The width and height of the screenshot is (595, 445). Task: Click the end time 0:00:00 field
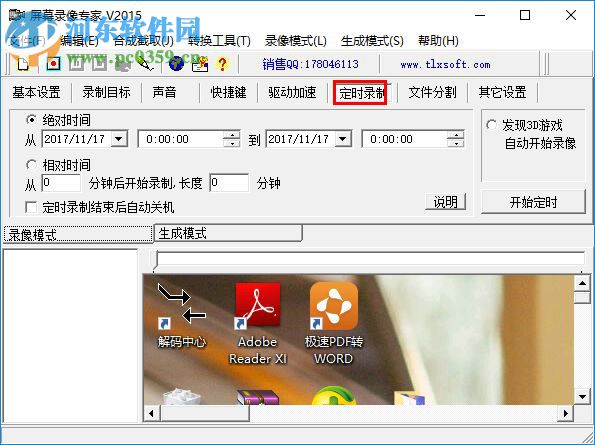pyautogui.click(x=404, y=139)
